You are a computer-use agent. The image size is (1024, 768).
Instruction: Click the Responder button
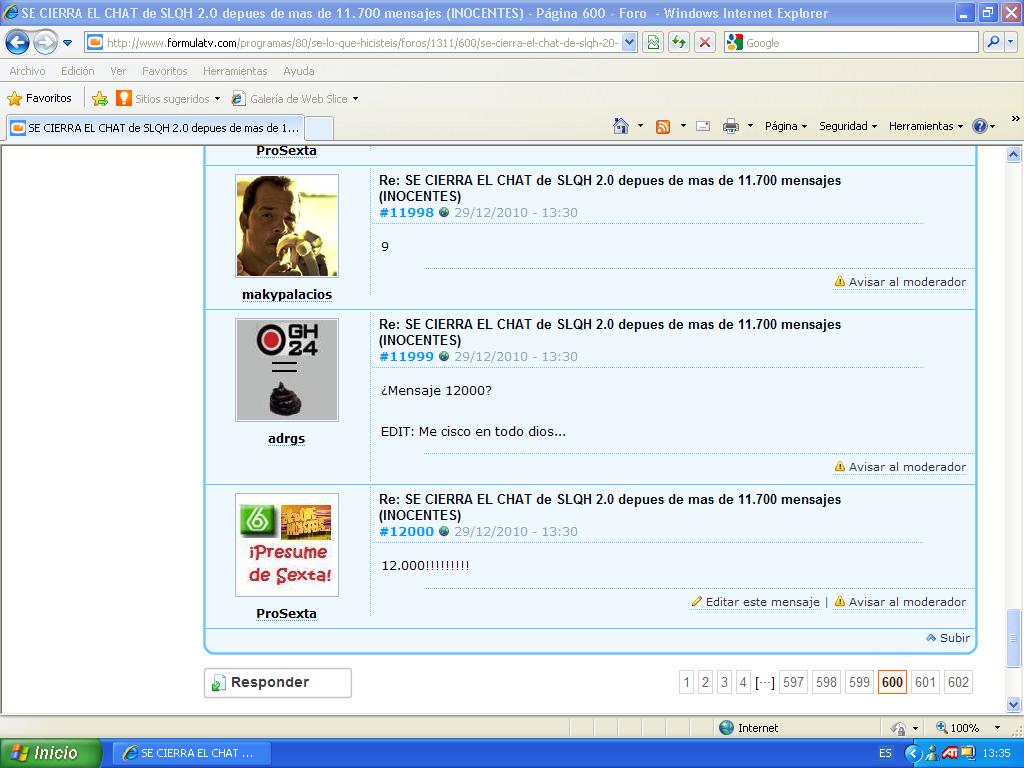click(278, 682)
